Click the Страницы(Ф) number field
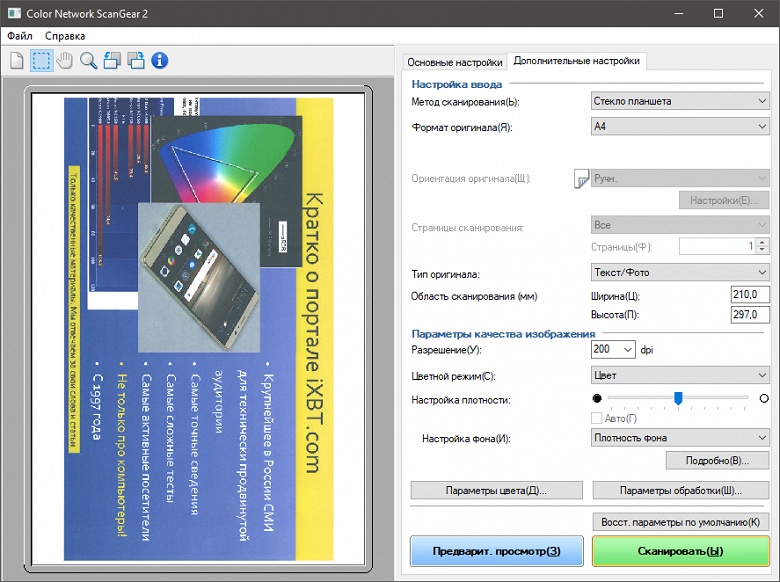 click(x=717, y=246)
